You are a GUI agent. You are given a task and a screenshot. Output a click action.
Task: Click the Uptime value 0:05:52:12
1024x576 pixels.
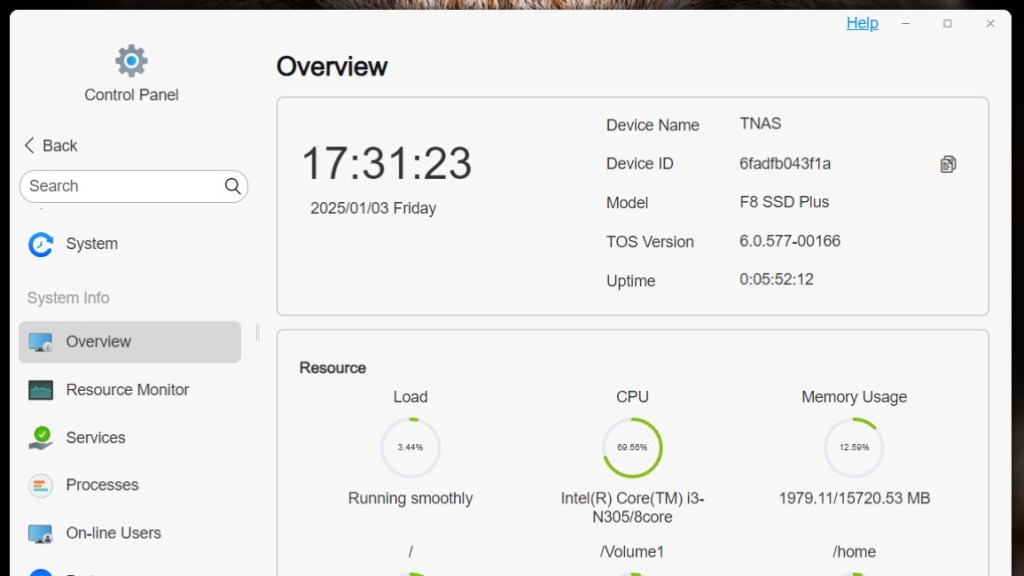[x=776, y=280]
